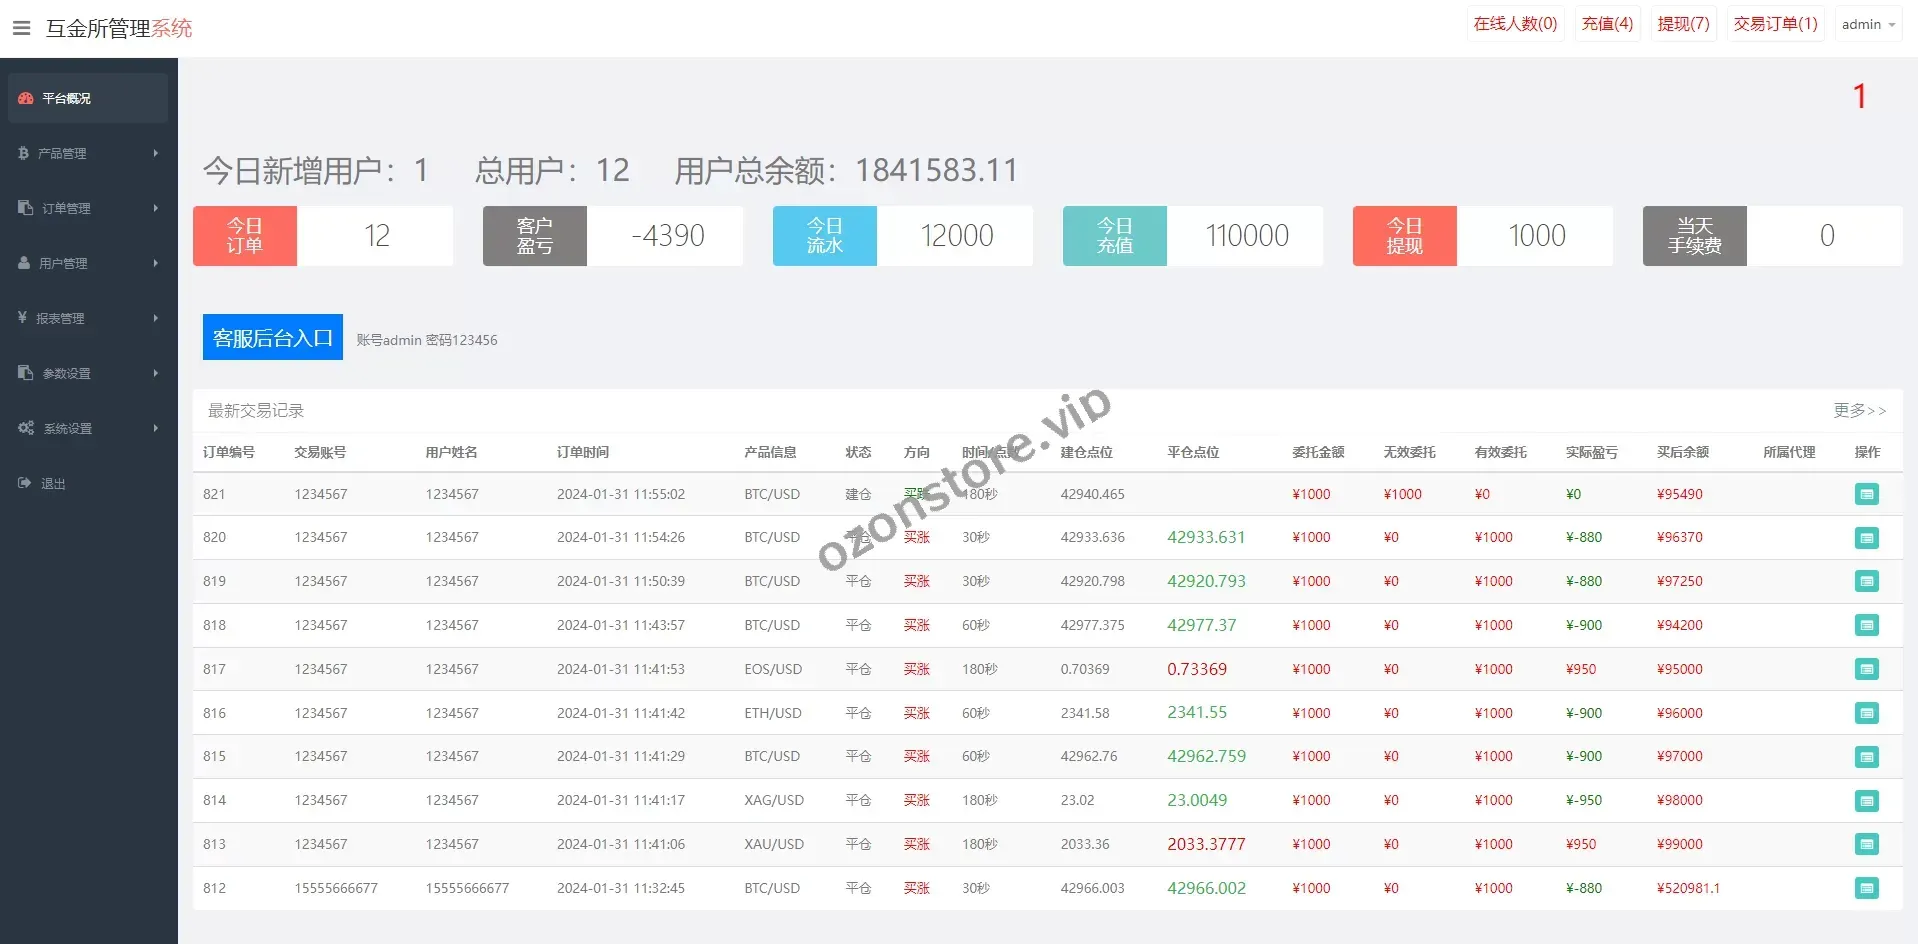The image size is (1918, 944).
Task: Click 交易订单(1) in the top bar
Action: [x=1775, y=24]
